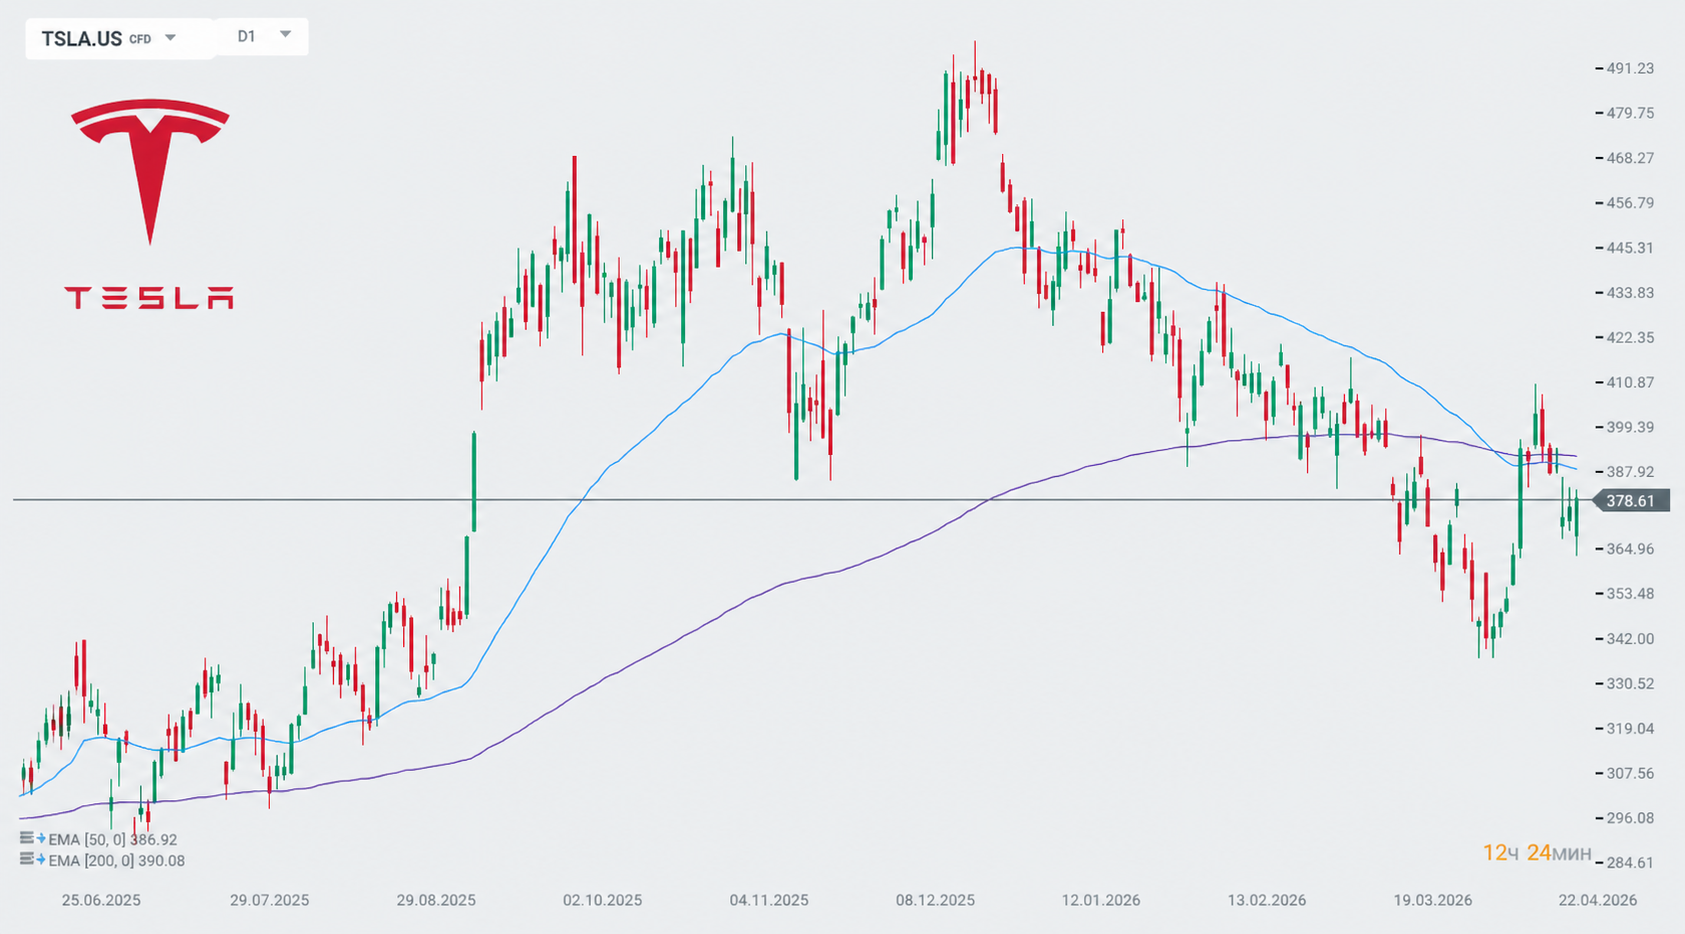Image resolution: width=1685 pixels, height=934 pixels.
Task: Click the CFD badge next to TSLA.US
Action: (140, 40)
